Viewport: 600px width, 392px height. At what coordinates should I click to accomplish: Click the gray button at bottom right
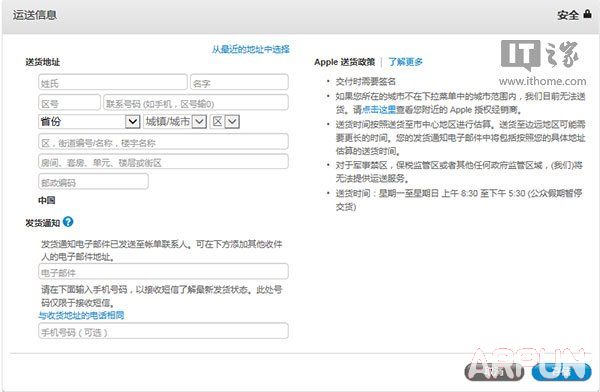coord(494,371)
